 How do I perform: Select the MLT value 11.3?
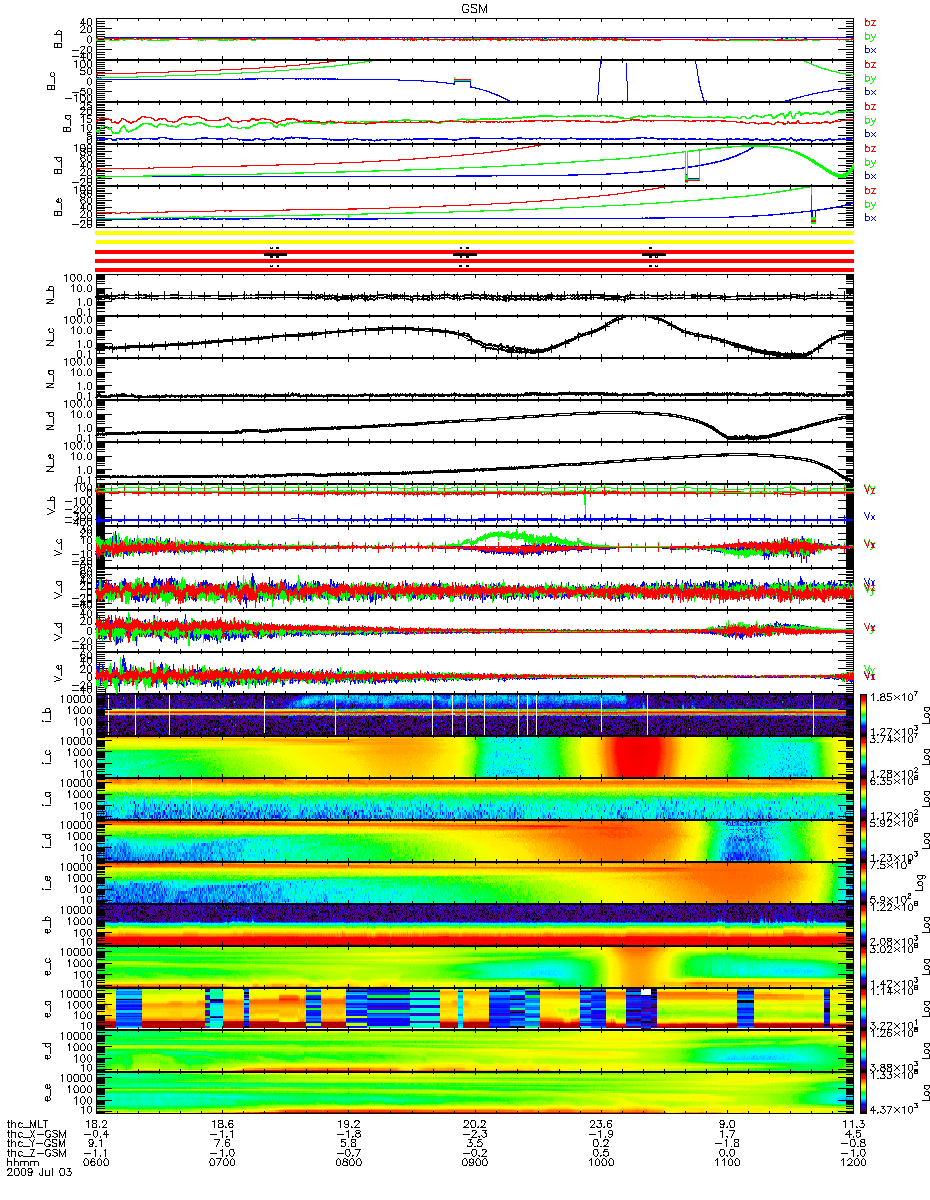point(852,1123)
